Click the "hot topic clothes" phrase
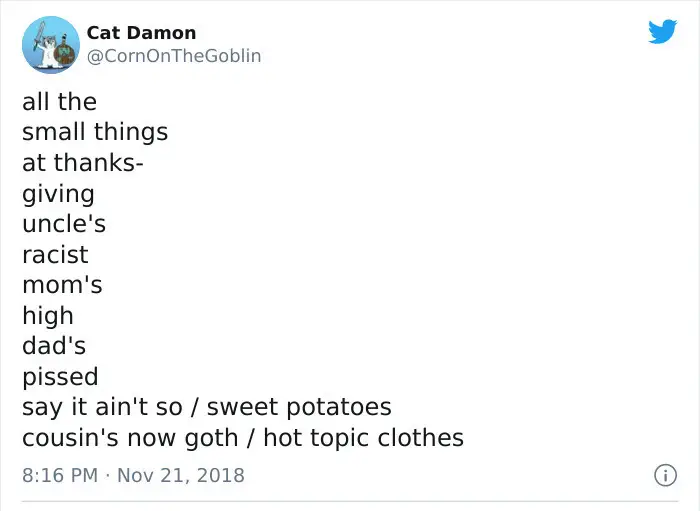 pyautogui.click(x=363, y=438)
